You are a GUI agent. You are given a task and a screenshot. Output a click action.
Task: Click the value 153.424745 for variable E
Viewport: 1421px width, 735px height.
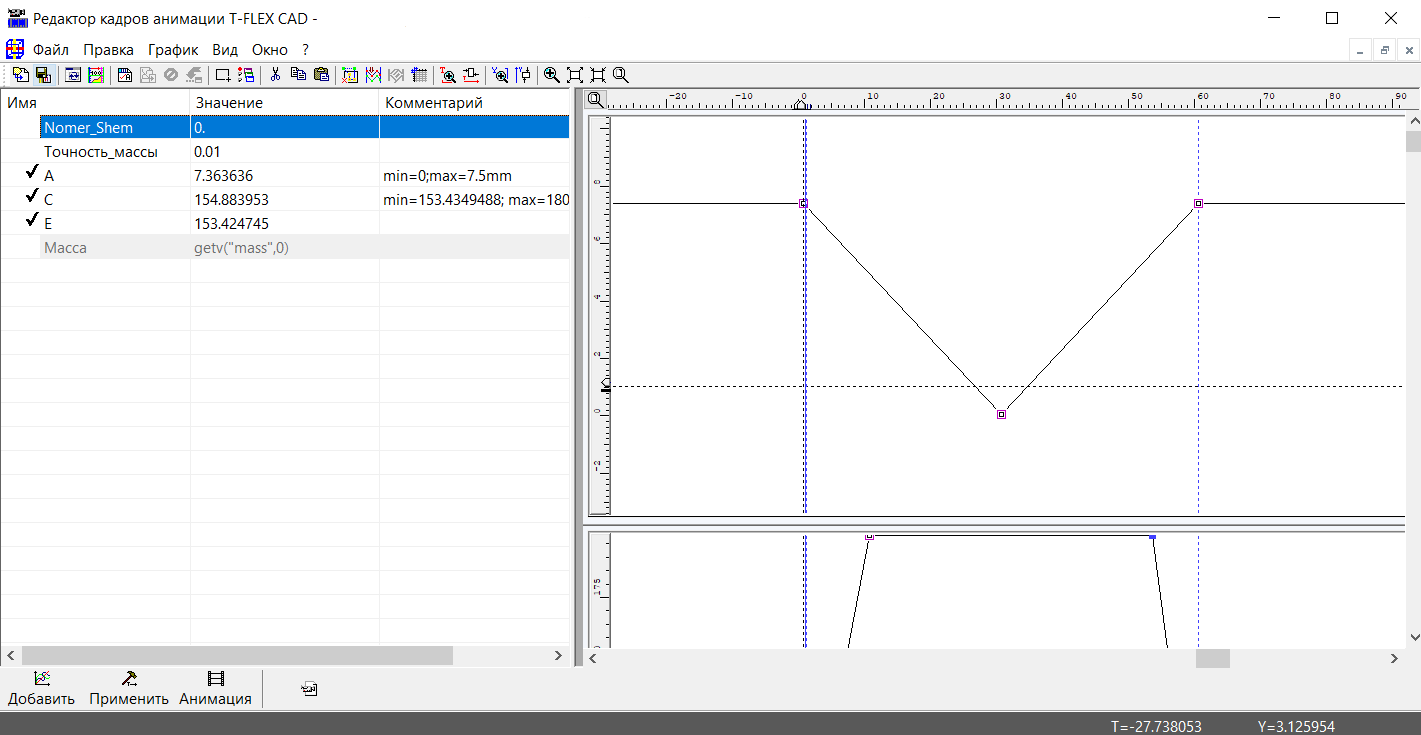click(231, 223)
